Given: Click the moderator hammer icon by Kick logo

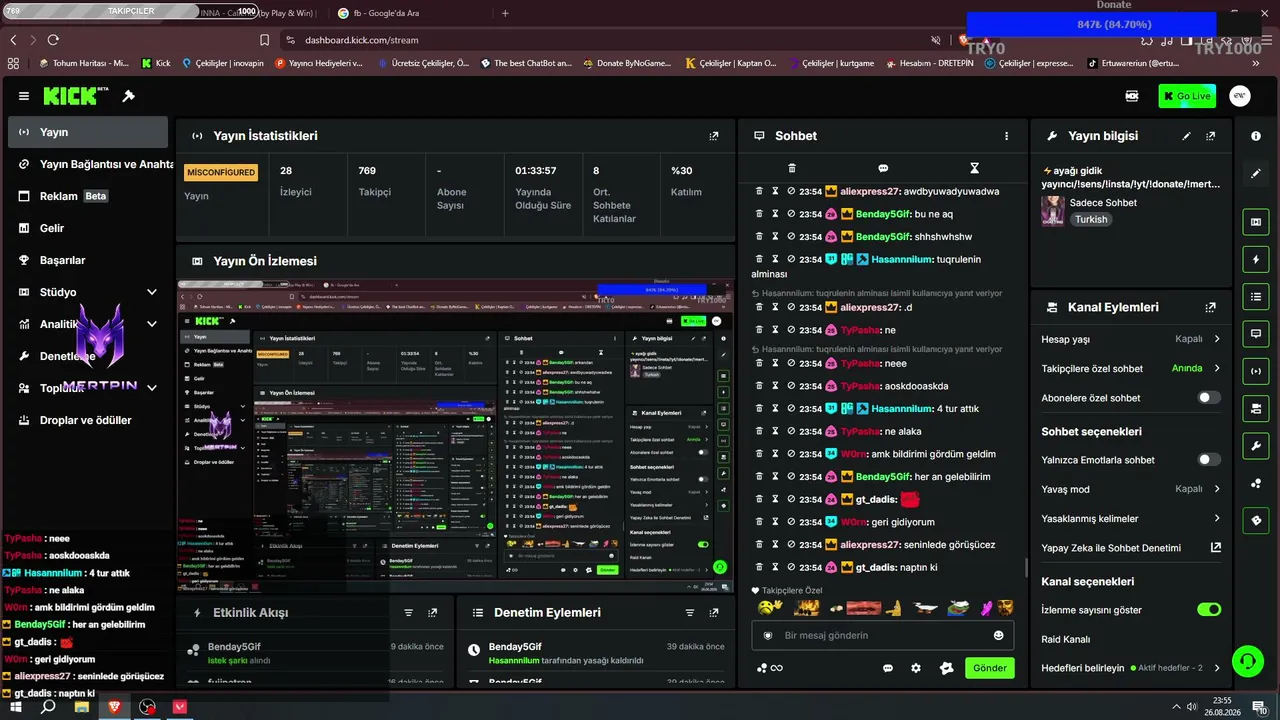Looking at the screenshot, I should (x=128, y=96).
